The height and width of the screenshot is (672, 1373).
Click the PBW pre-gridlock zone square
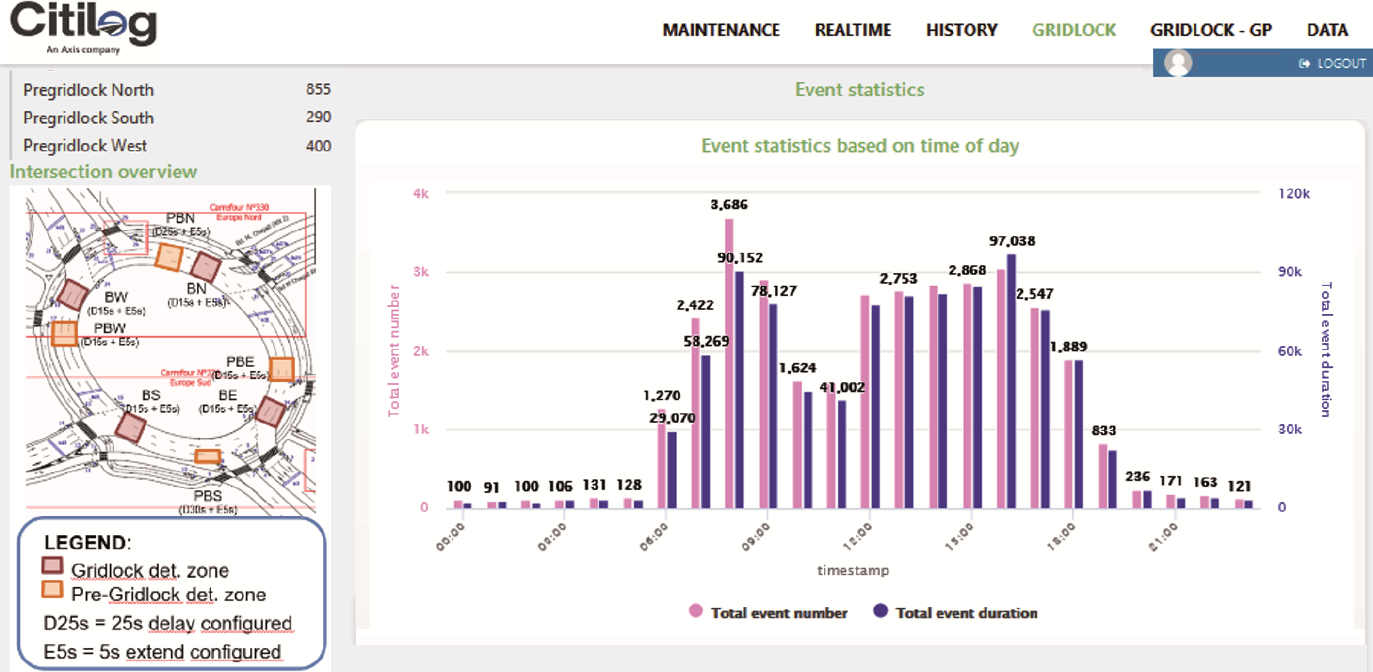click(x=64, y=333)
